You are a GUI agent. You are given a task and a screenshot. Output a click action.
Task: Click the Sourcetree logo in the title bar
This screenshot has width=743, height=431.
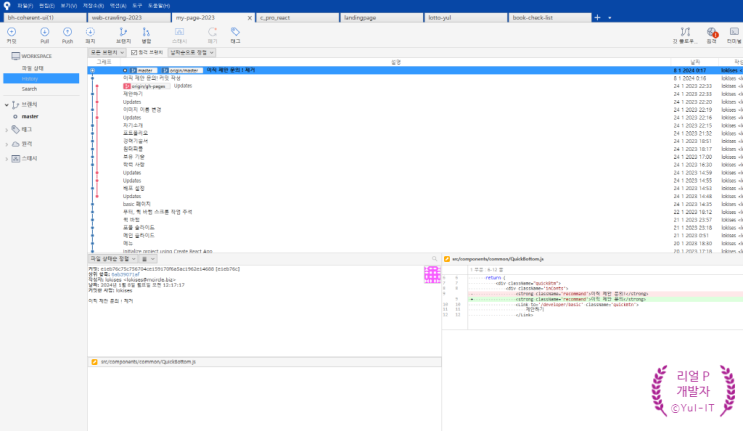pos(7,6)
